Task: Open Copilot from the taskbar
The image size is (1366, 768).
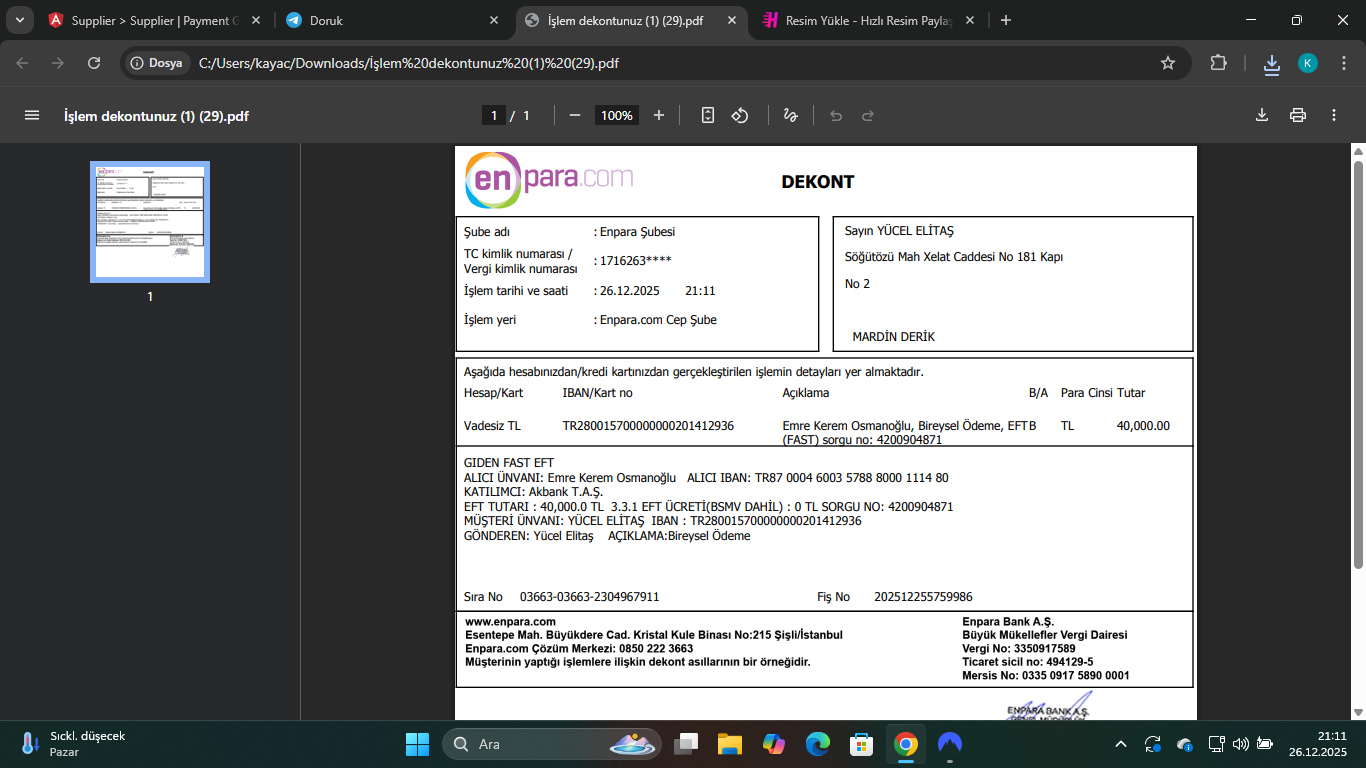Action: point(774,744)
